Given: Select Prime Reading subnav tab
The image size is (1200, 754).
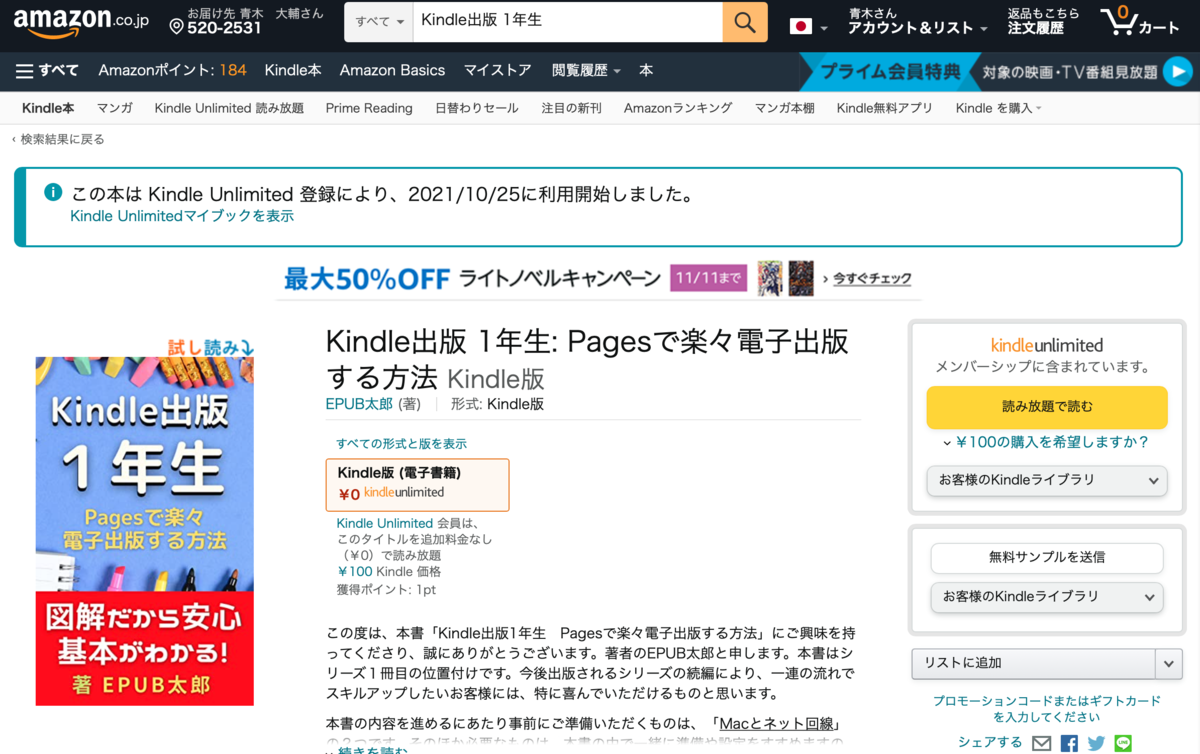Looking at the screenshot, I should coord(369,108).
